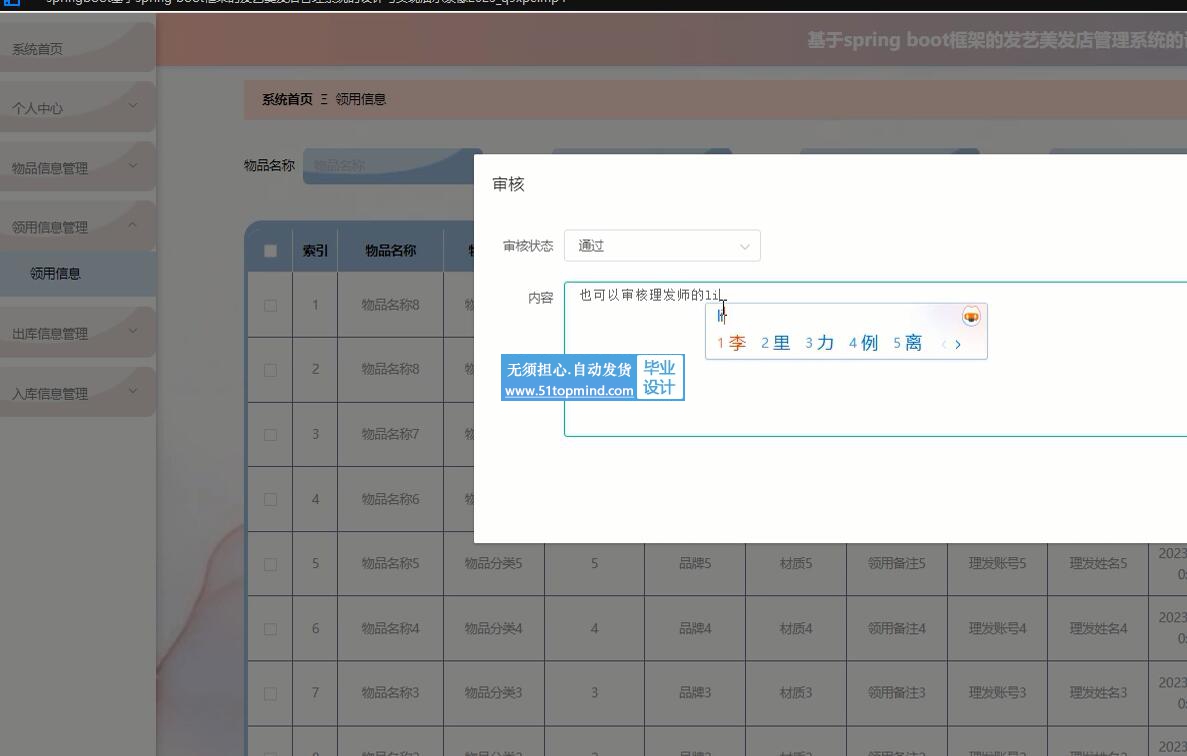Screen dimensions: 1187x756
Task: Click the cell 材质5
Action: click(796, 564)
